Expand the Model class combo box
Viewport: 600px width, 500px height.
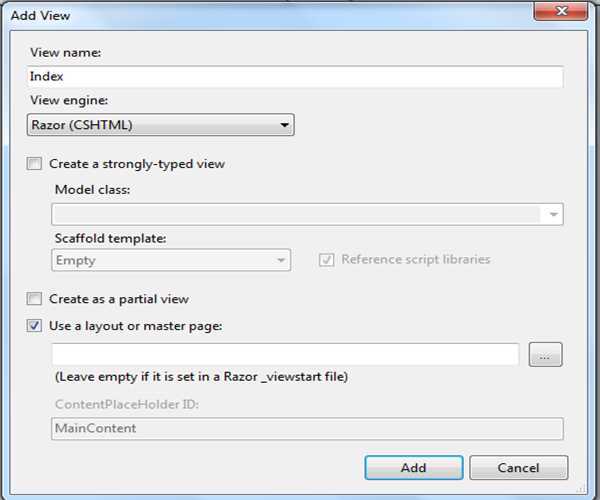click(552, 214)
